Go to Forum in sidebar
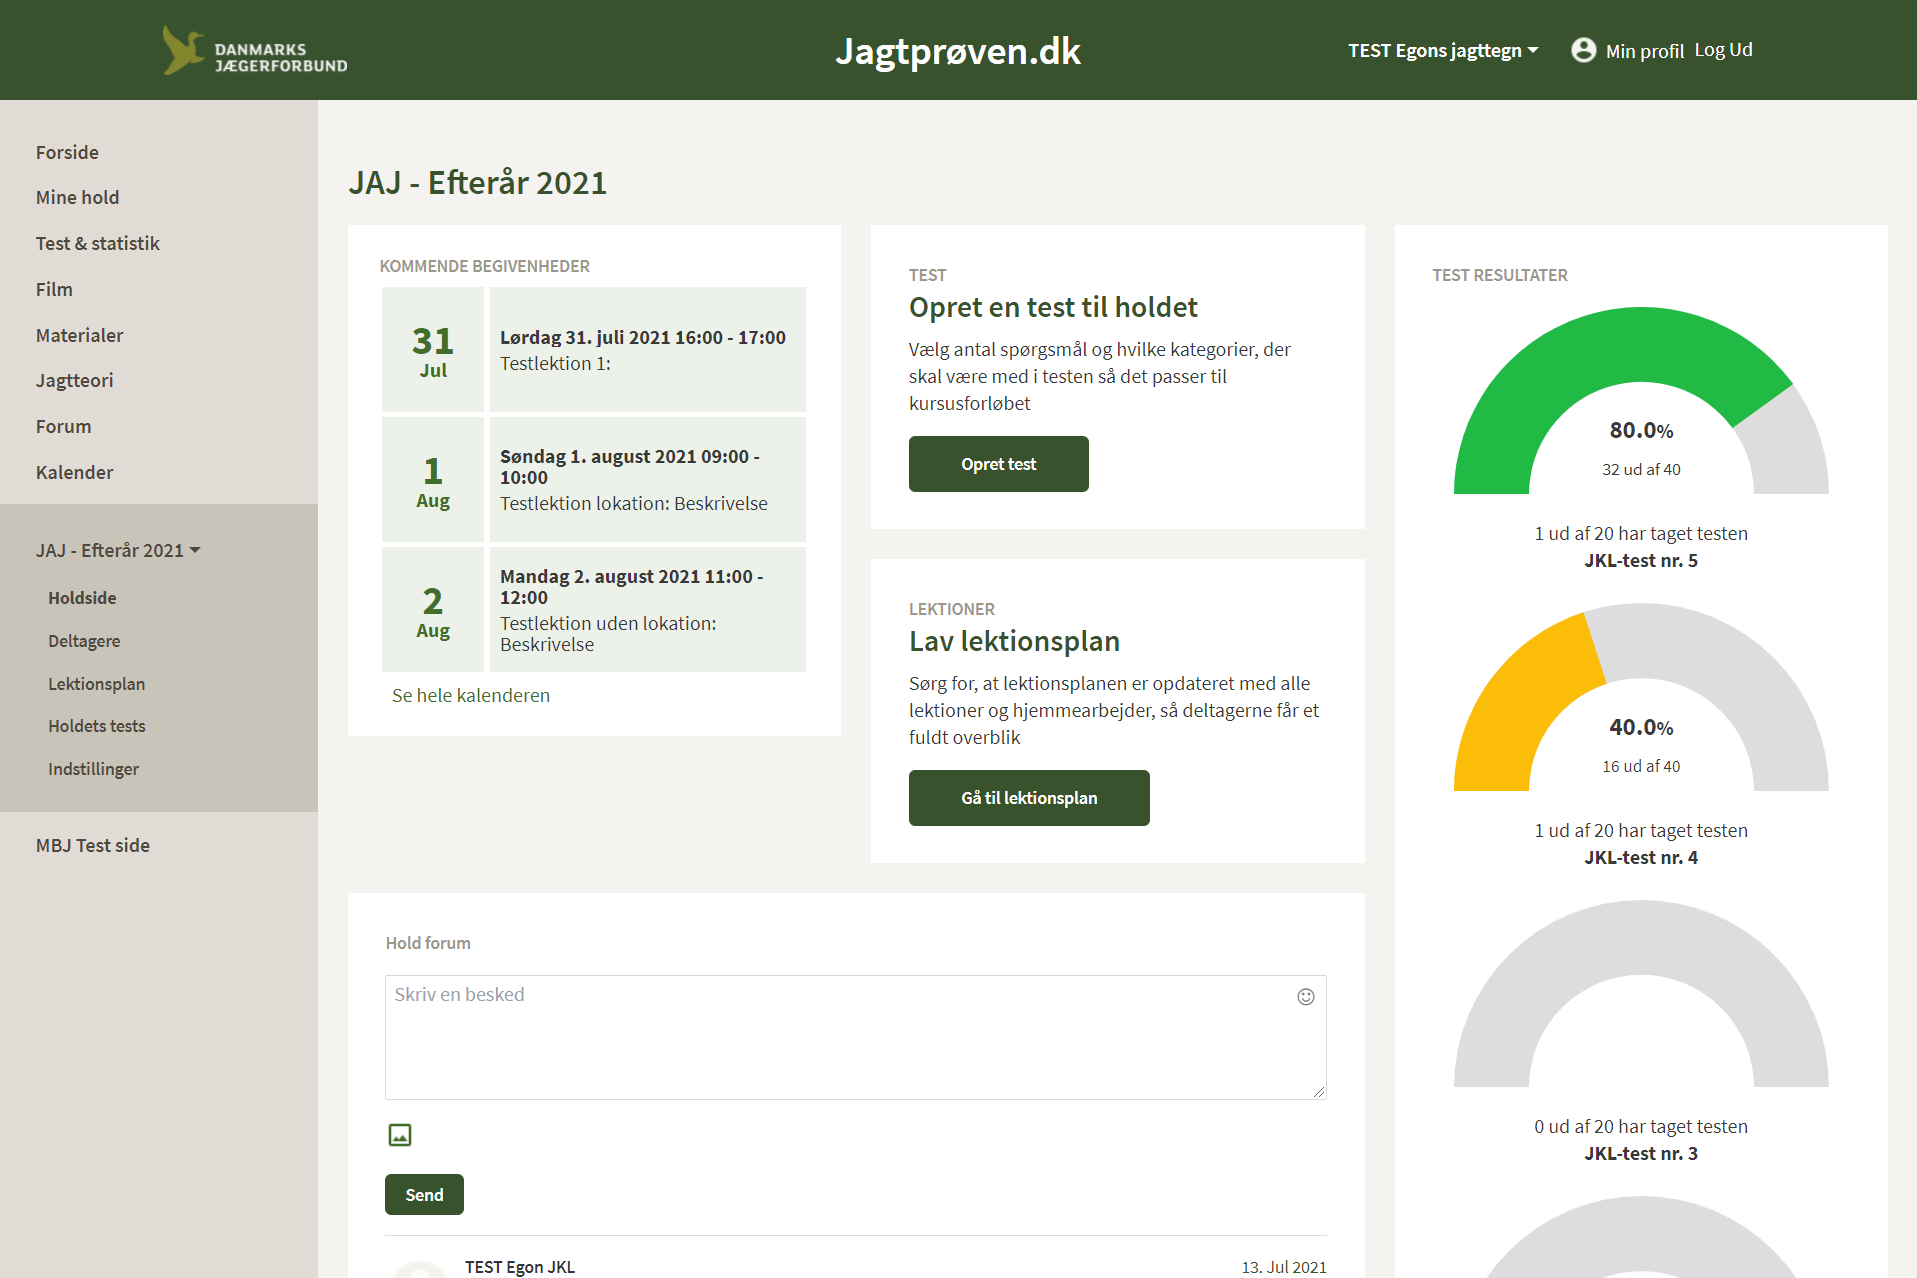The image size is (1917, 1278). tap(63, 426)
